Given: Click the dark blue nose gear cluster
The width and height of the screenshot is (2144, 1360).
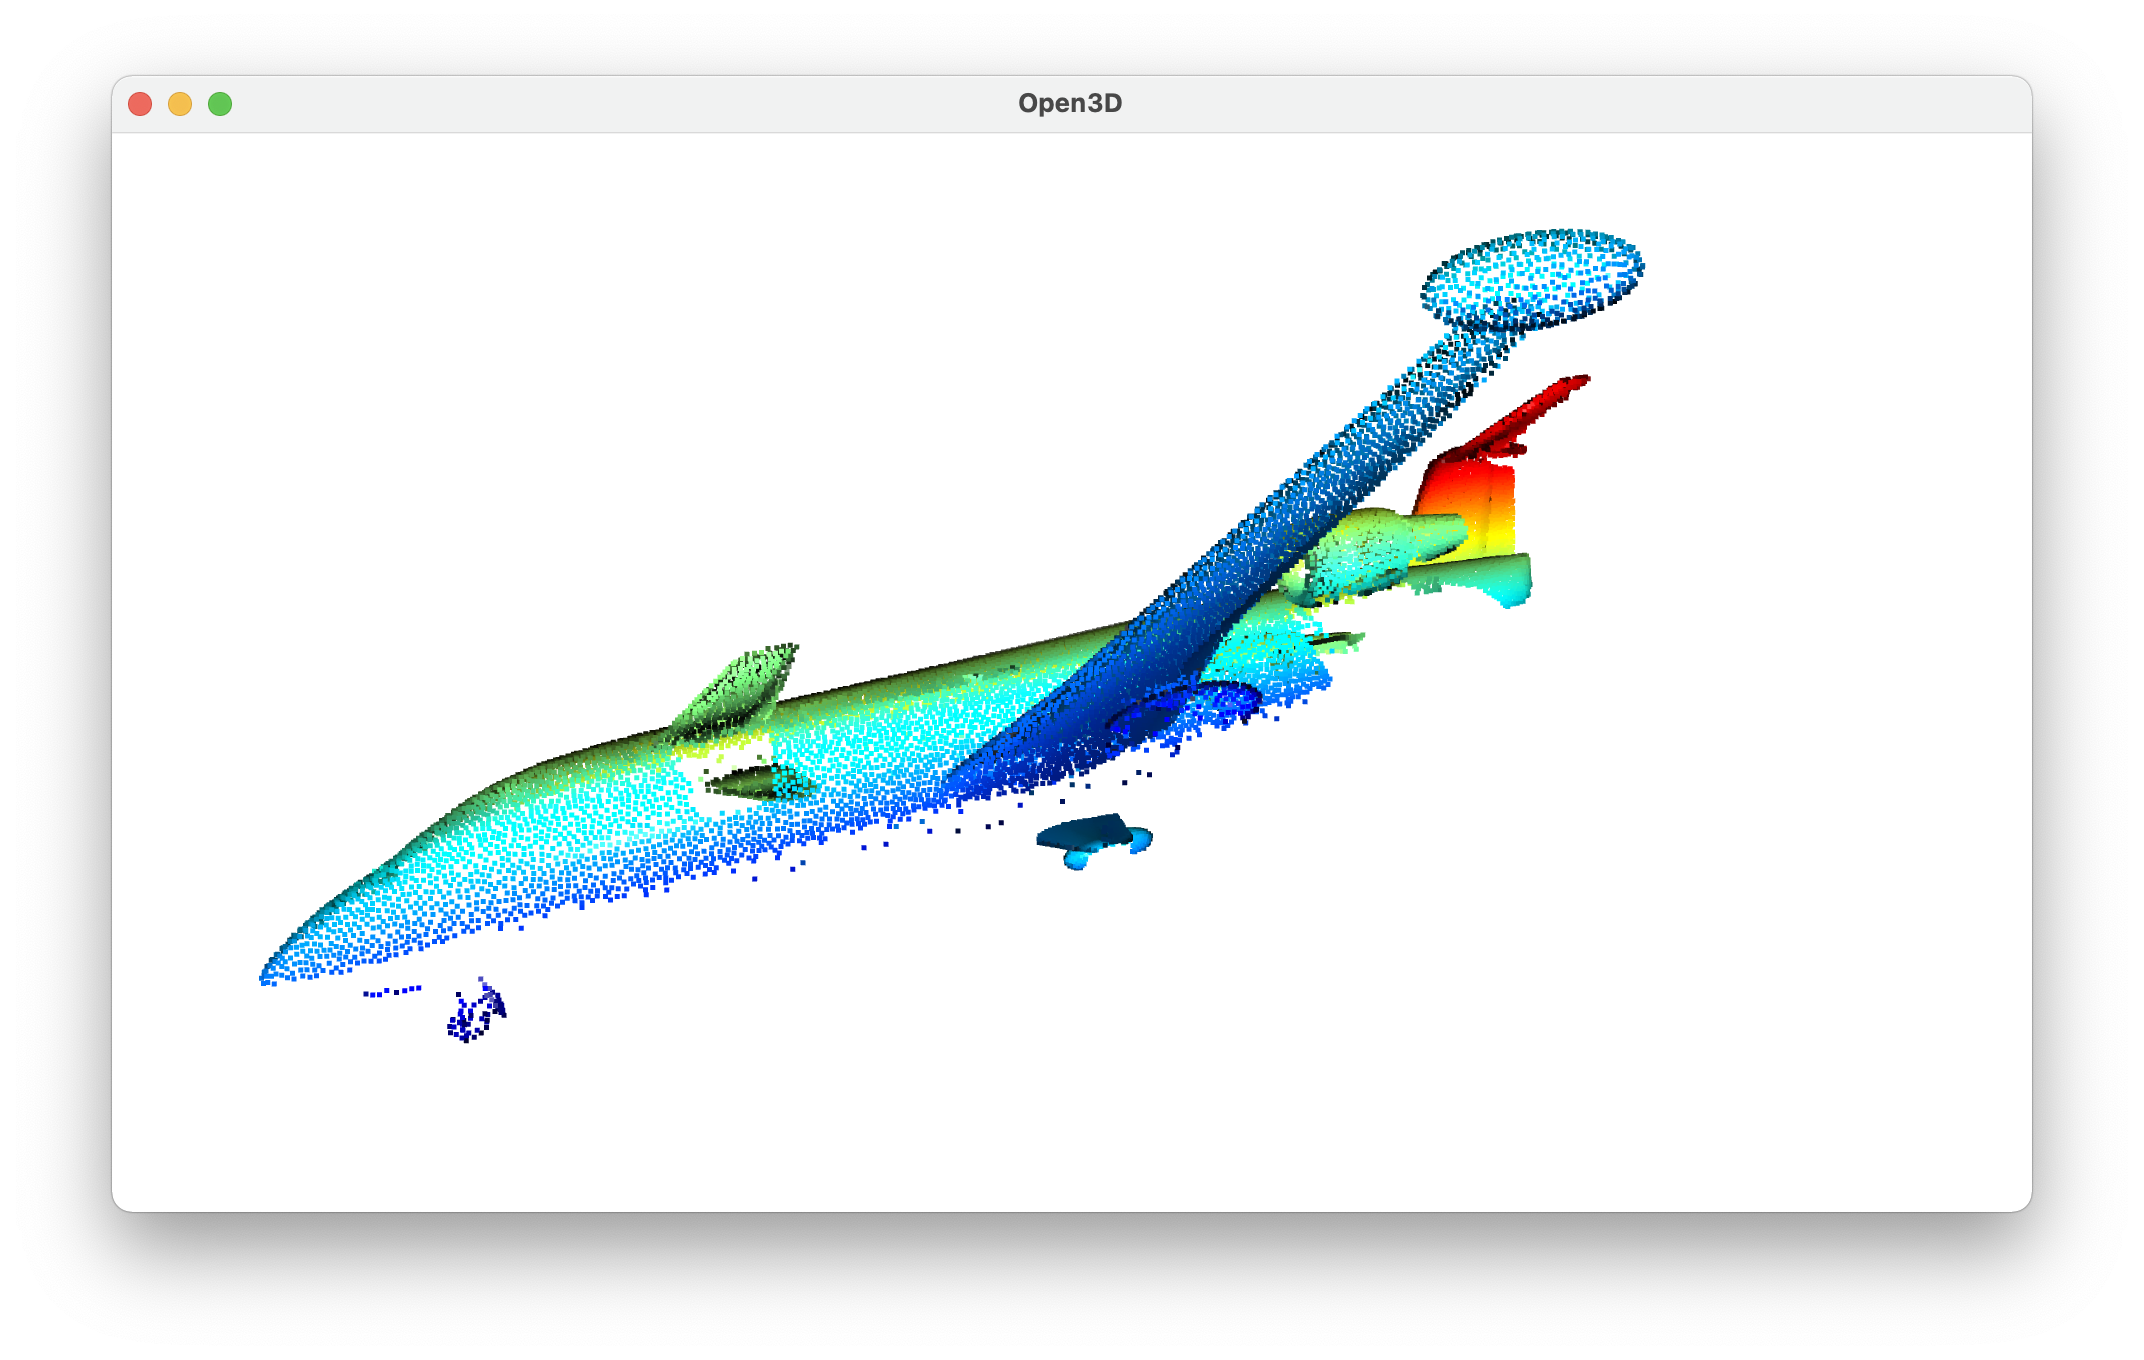Looking at the screenshot, I should (x=475, y=1014).
